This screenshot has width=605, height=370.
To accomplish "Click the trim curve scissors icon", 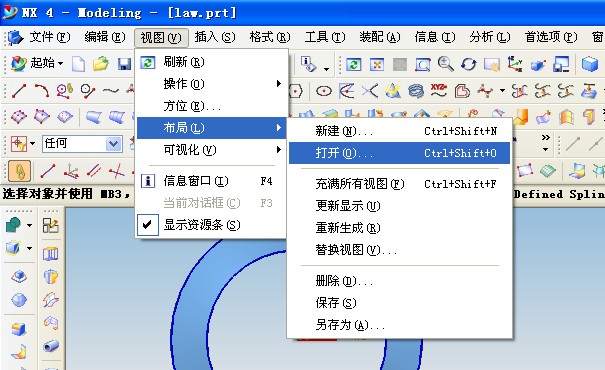I will click(370, 91).
